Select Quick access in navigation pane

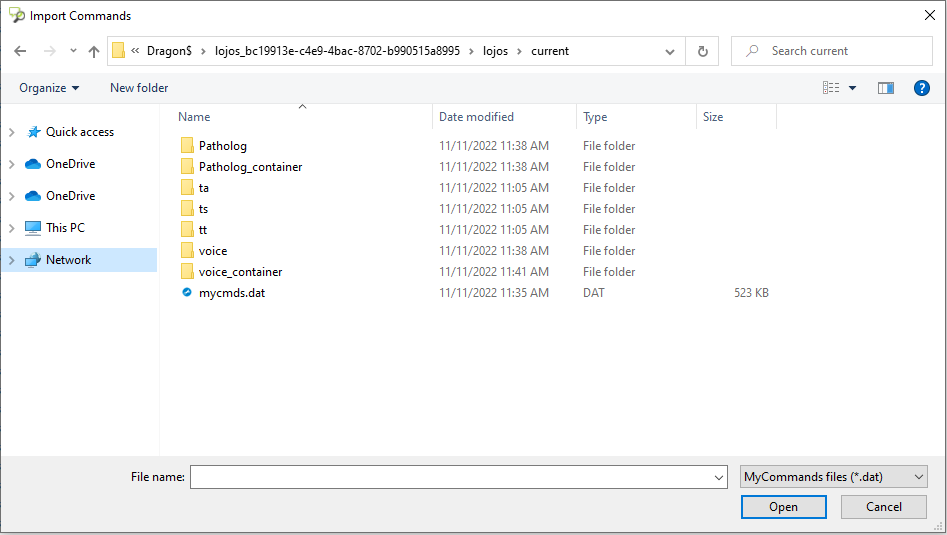click(x=80, y=132)
